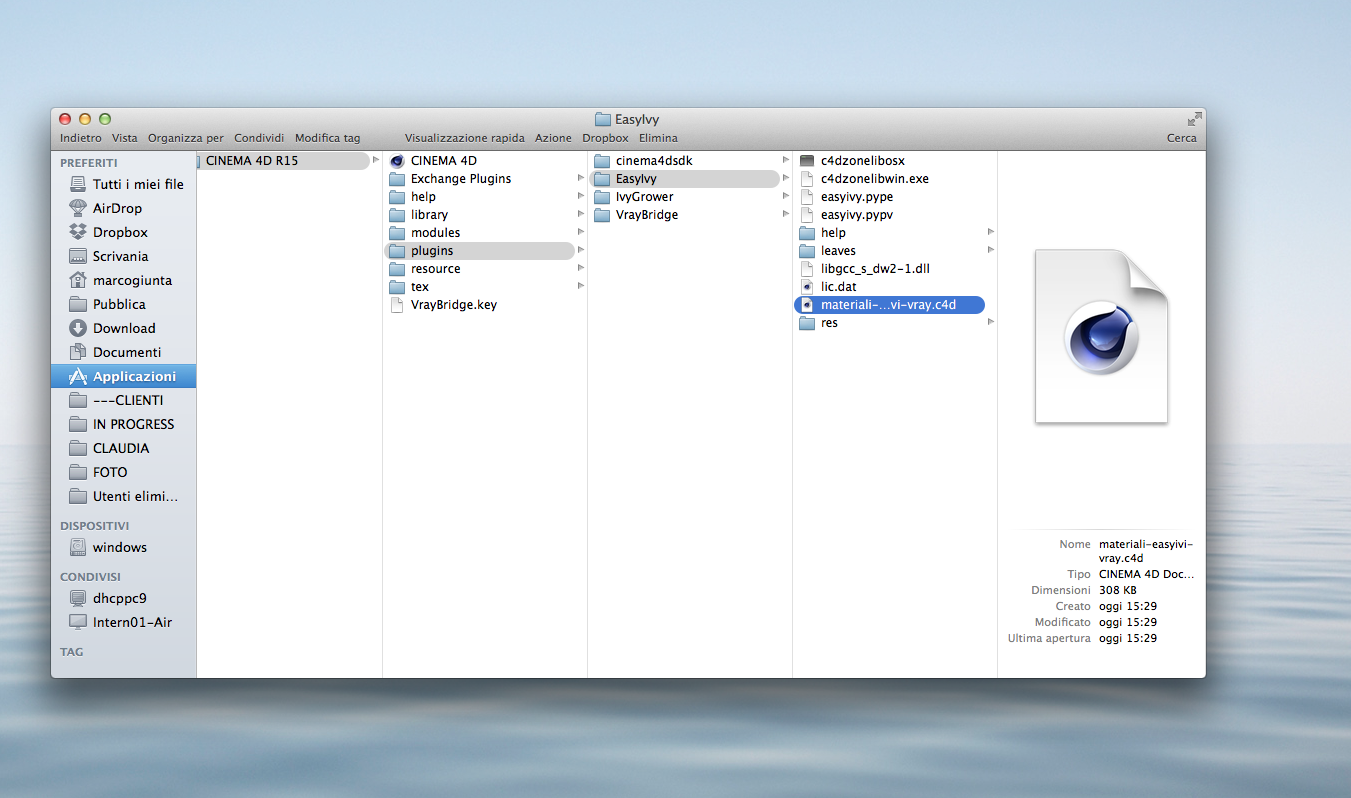Viewport: 1351px width, 798px height.
Task: Expand the IvyGrower folder arrow
Action: [x=786, y=197]
